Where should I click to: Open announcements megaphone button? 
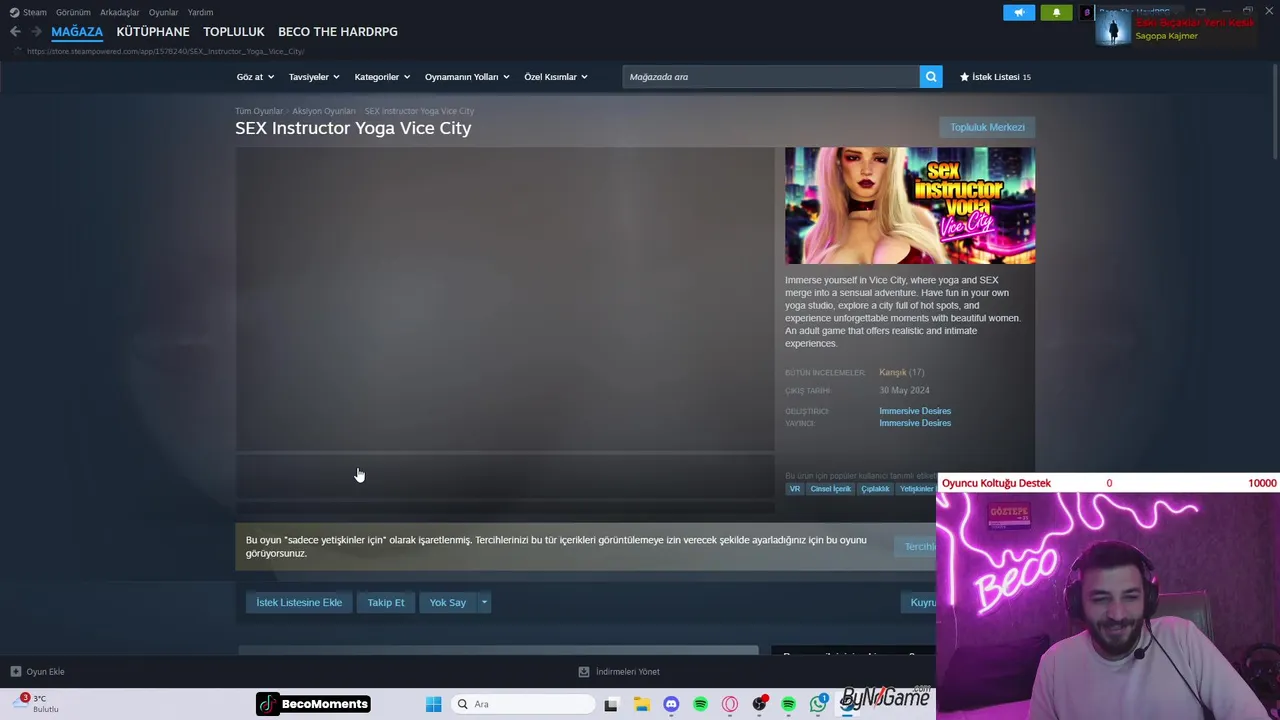[1019, 12]
